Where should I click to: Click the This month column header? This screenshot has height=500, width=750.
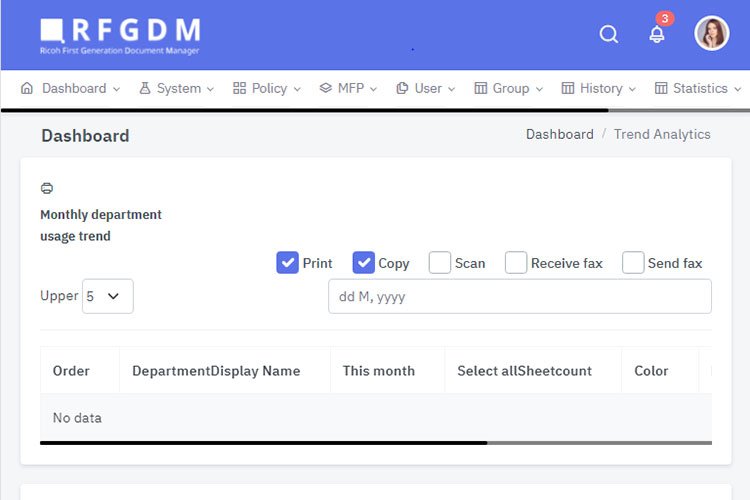tap(378, 370)
